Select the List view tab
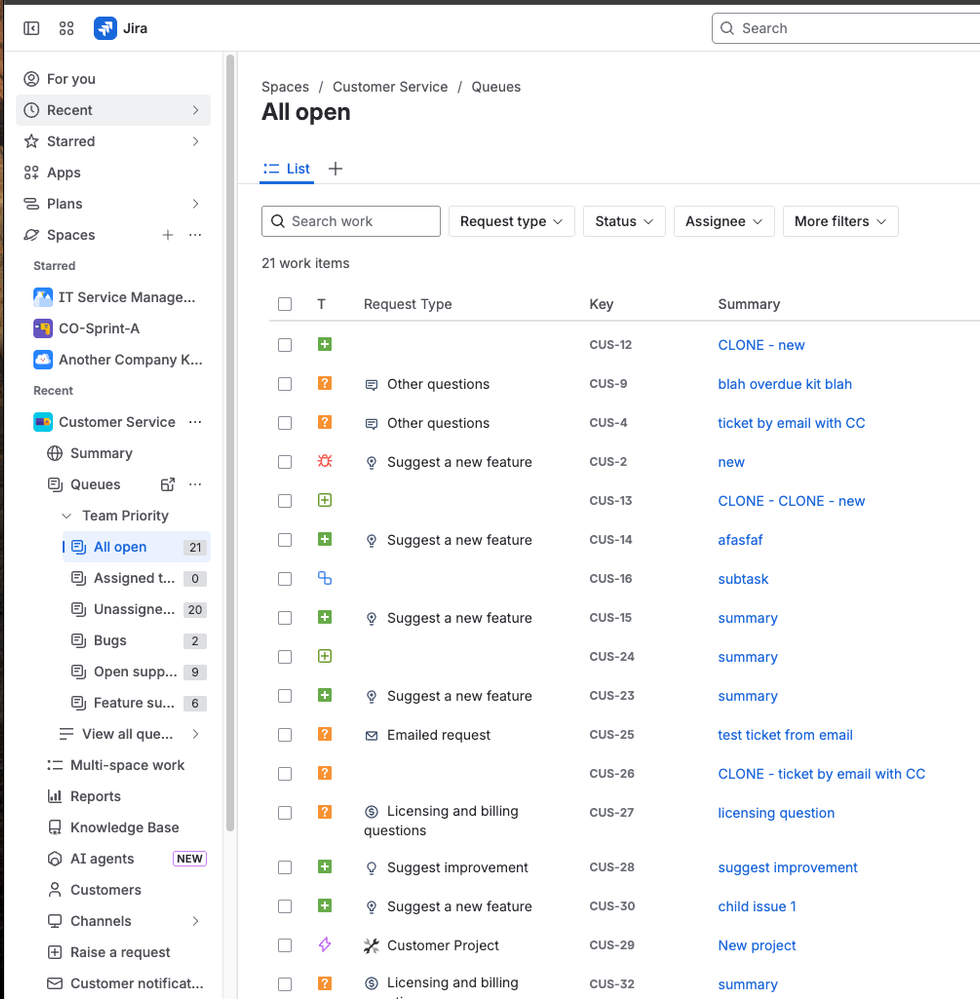This screenshot has height=999, width=980. click(x=287, y=169)
